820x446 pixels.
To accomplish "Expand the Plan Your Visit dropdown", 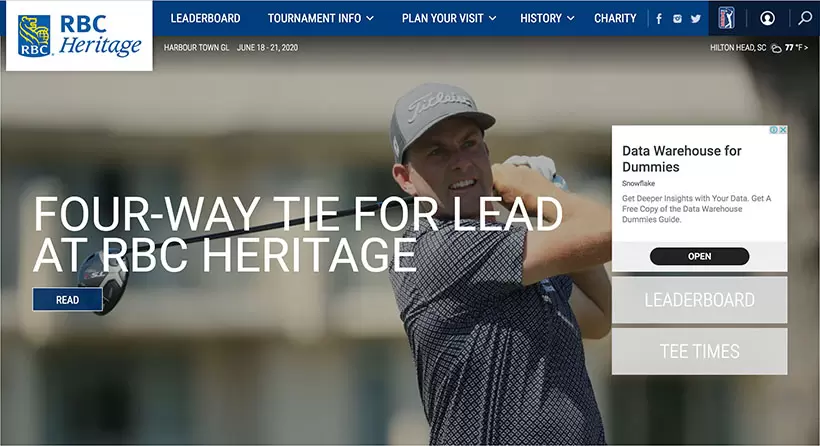I will point(449,18).
